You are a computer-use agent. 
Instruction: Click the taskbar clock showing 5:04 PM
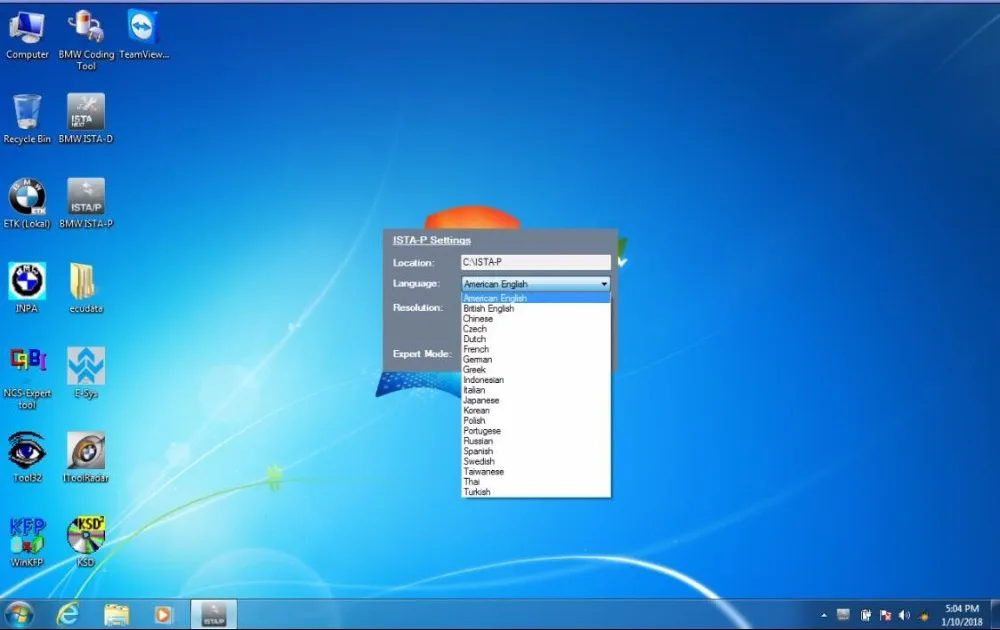[x=962, y=615]
